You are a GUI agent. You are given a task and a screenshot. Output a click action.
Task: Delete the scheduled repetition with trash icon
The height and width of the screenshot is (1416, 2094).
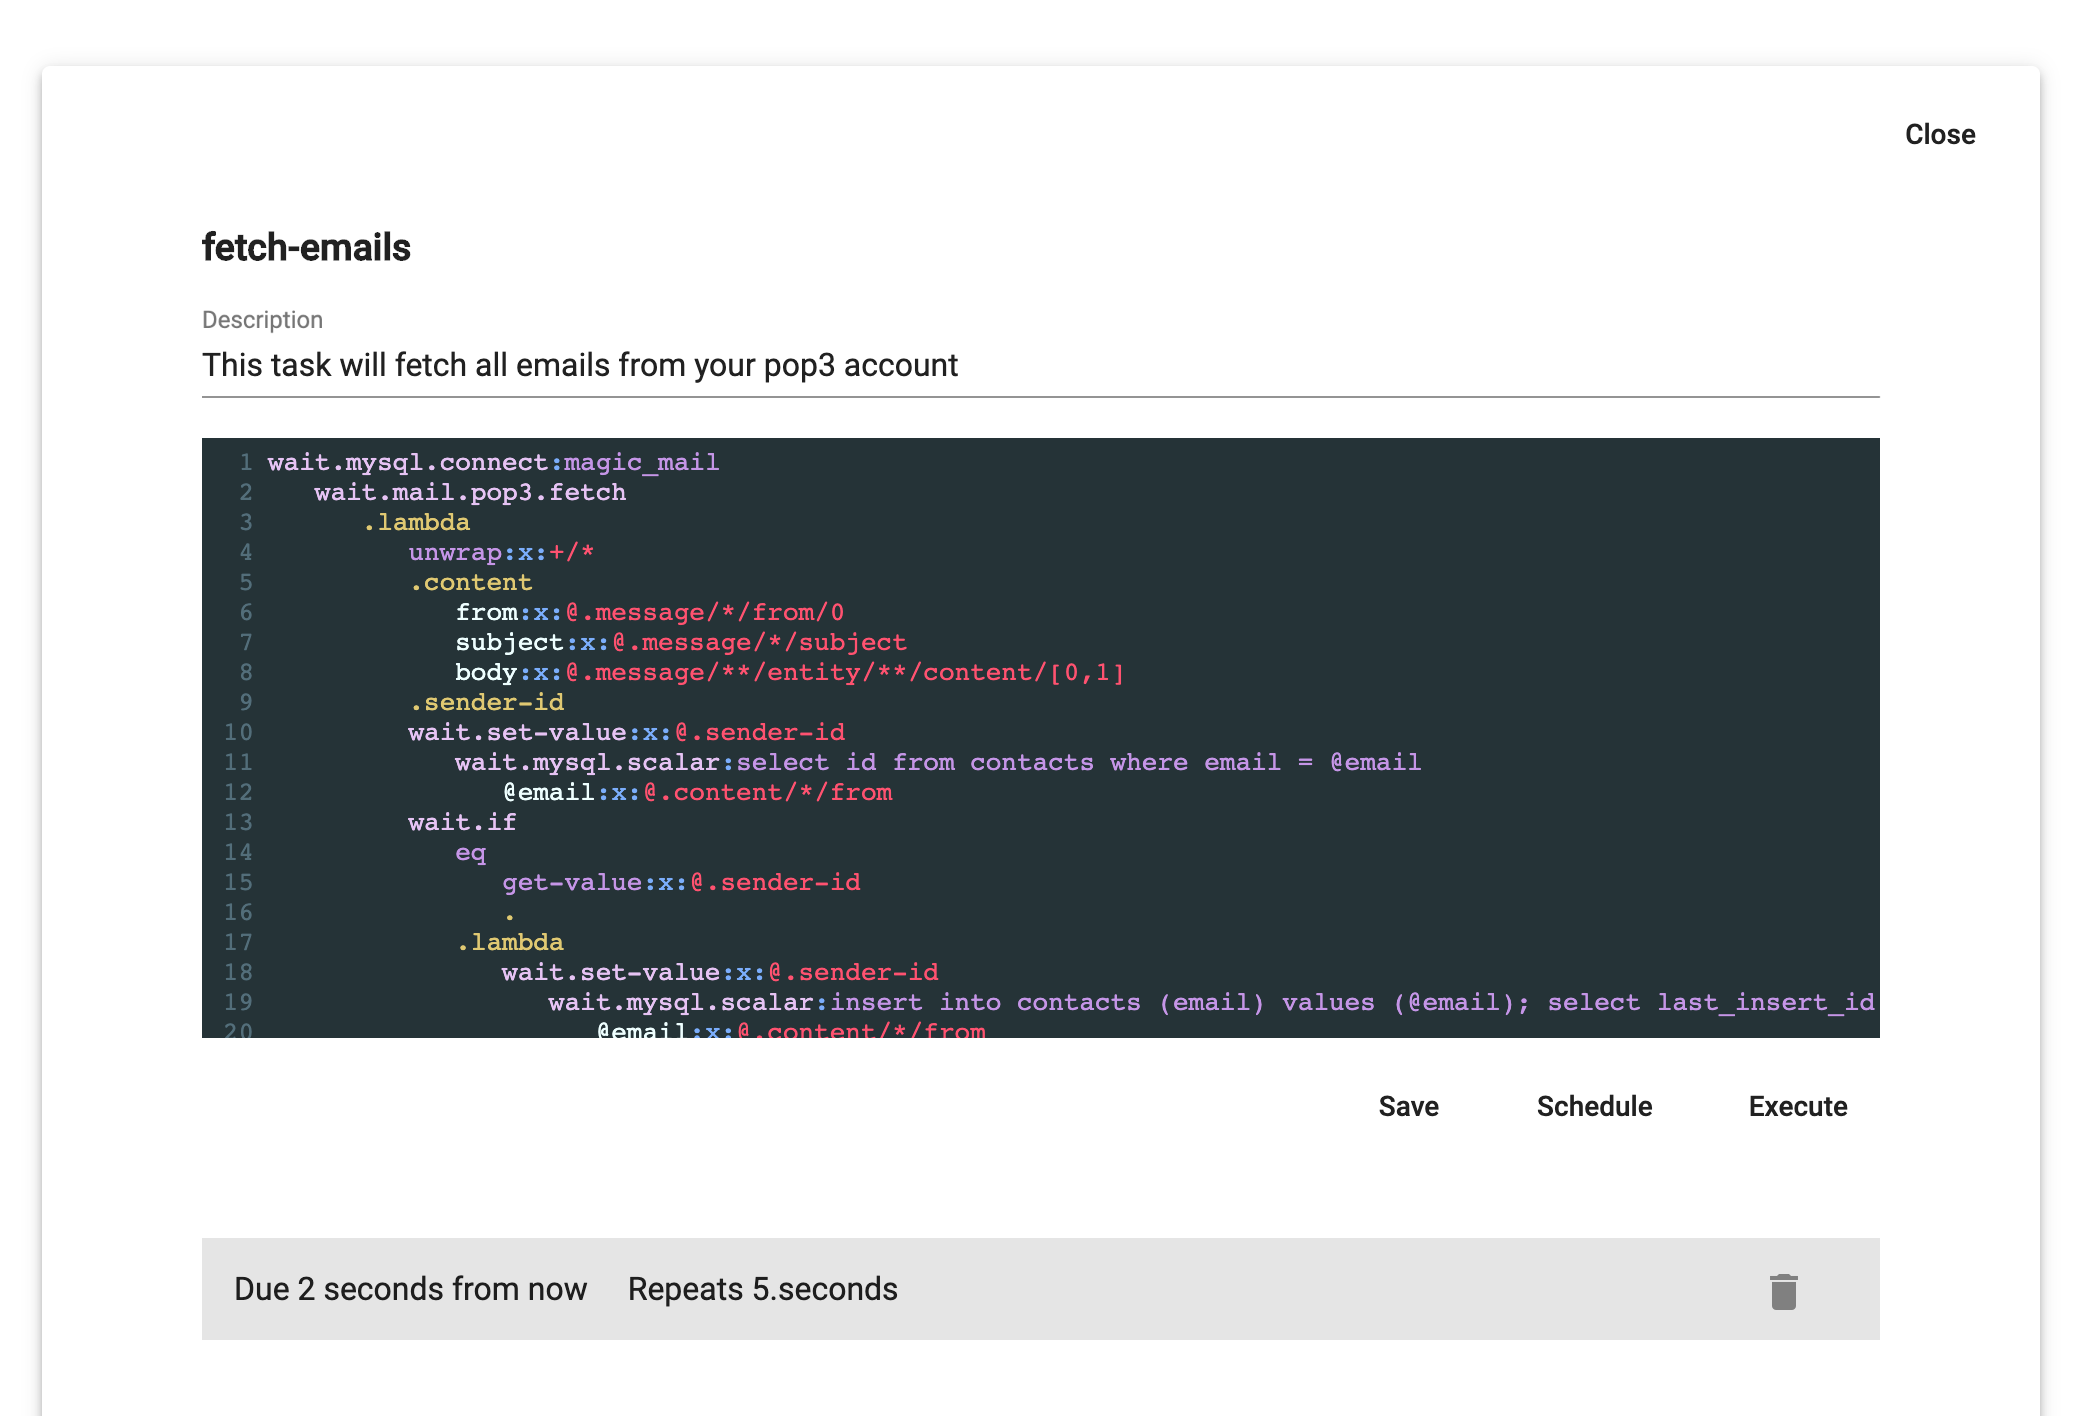[1783, 1291]
